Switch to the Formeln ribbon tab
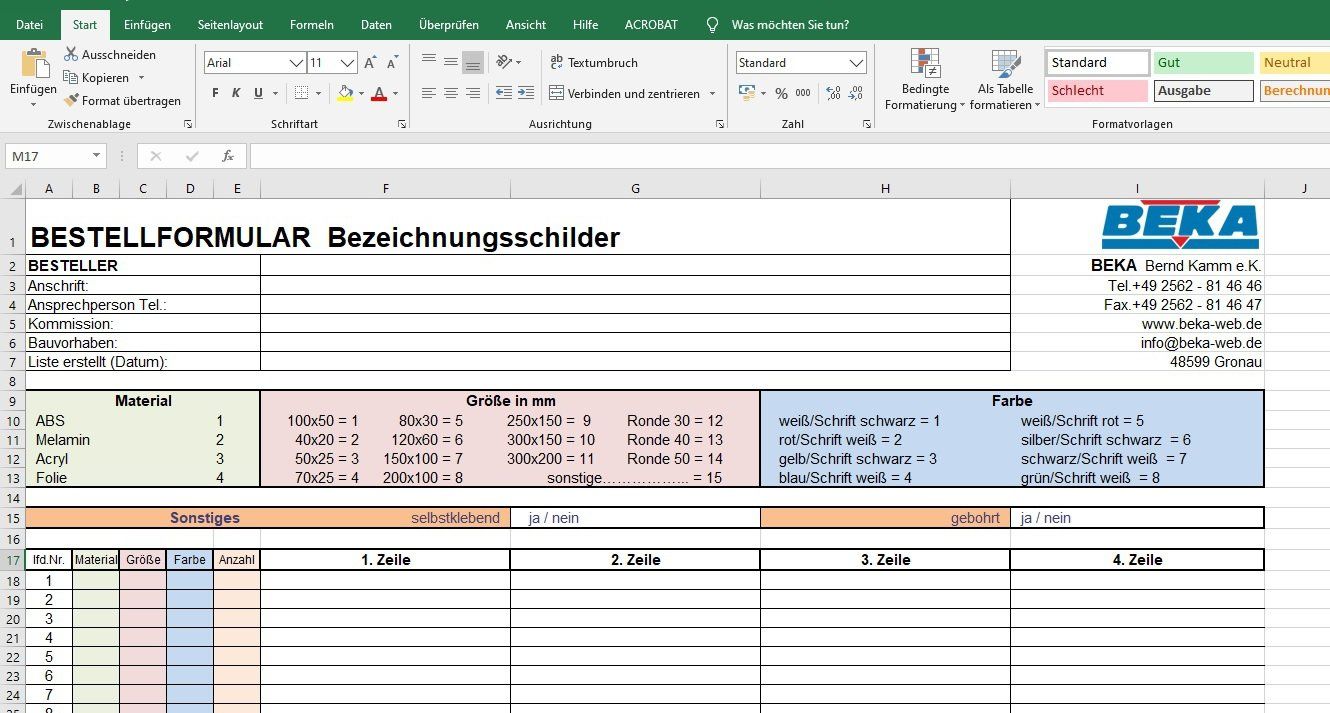This screenshot has height=713, width=1330. coord(311,24)
